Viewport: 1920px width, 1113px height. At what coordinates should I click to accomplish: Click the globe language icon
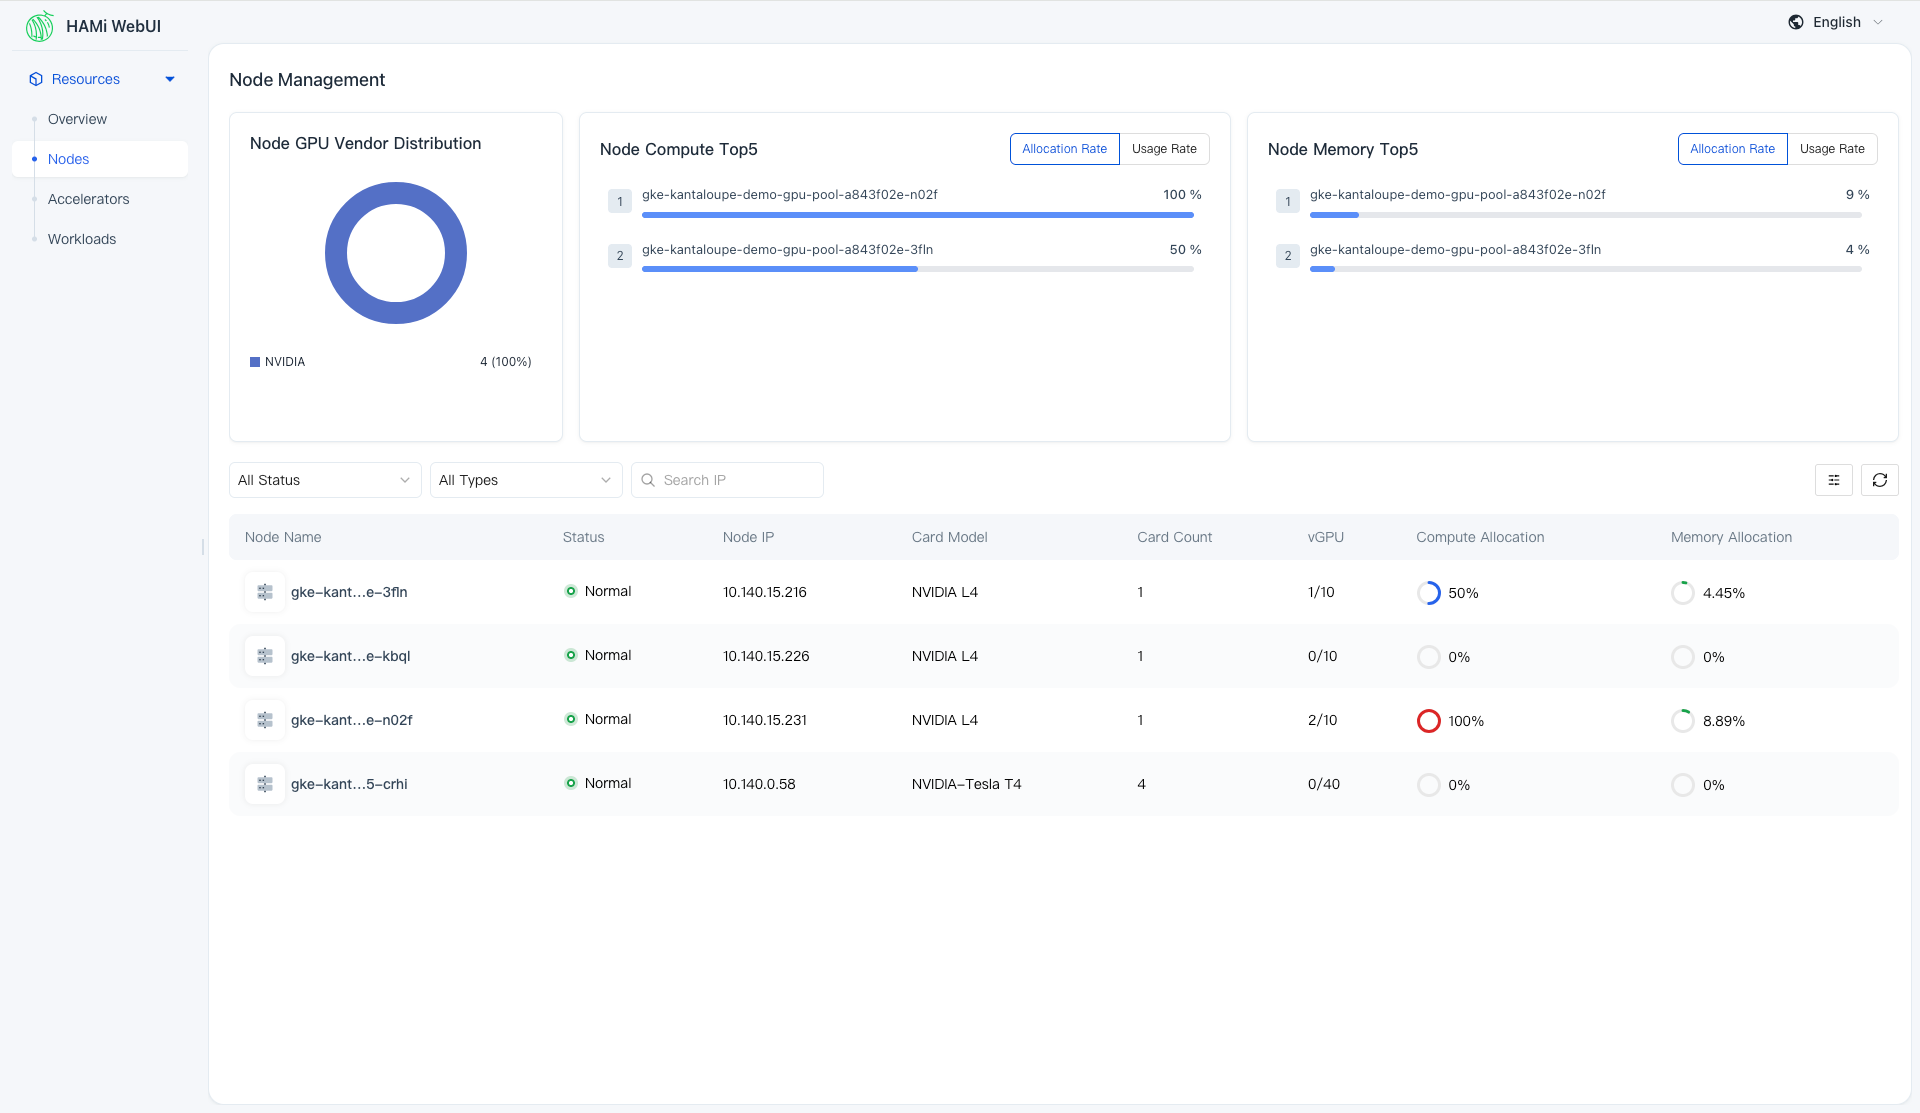1796,22
